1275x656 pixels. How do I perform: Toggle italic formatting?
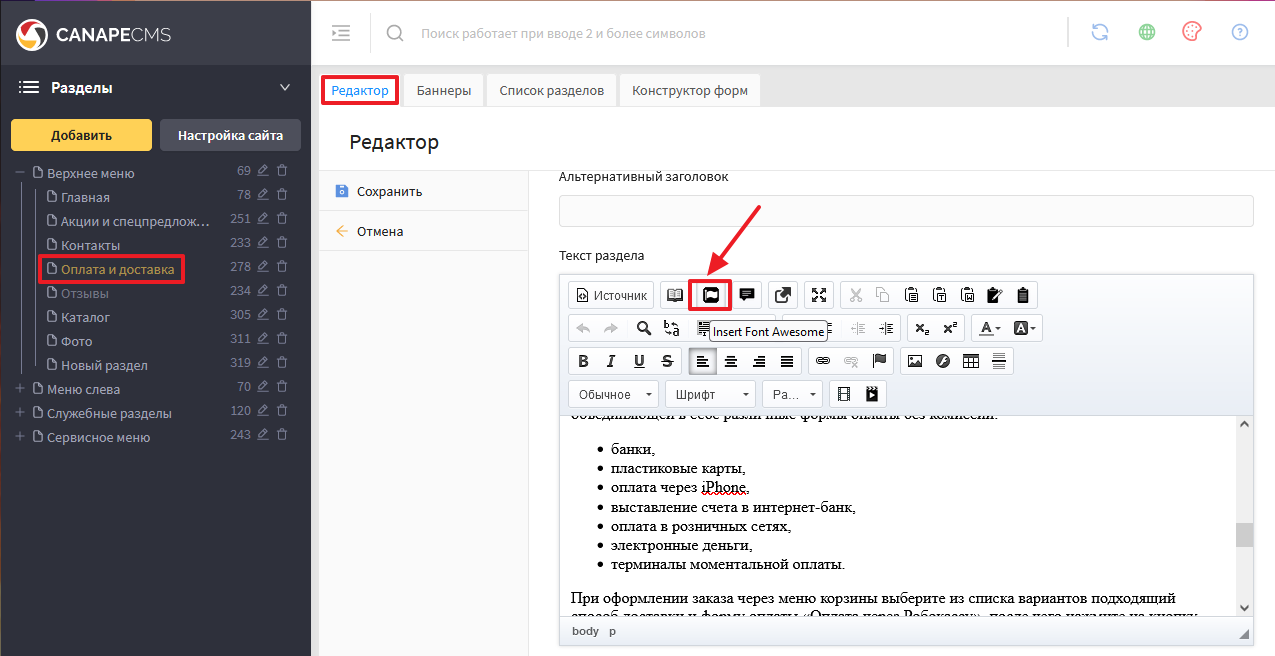coord(611,361)
